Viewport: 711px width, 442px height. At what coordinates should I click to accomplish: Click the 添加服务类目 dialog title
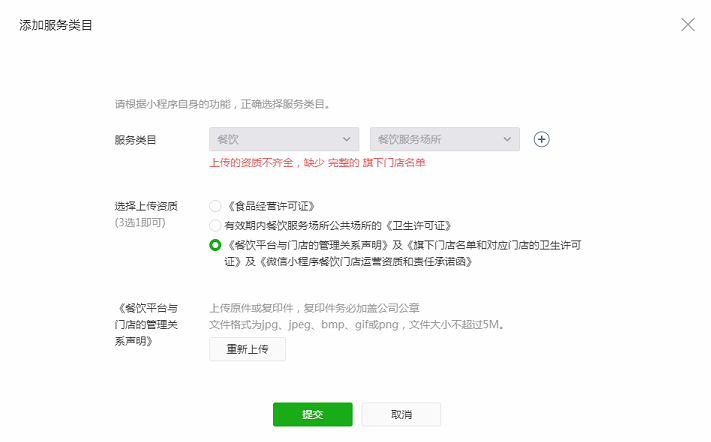click(x=56, y=25)
